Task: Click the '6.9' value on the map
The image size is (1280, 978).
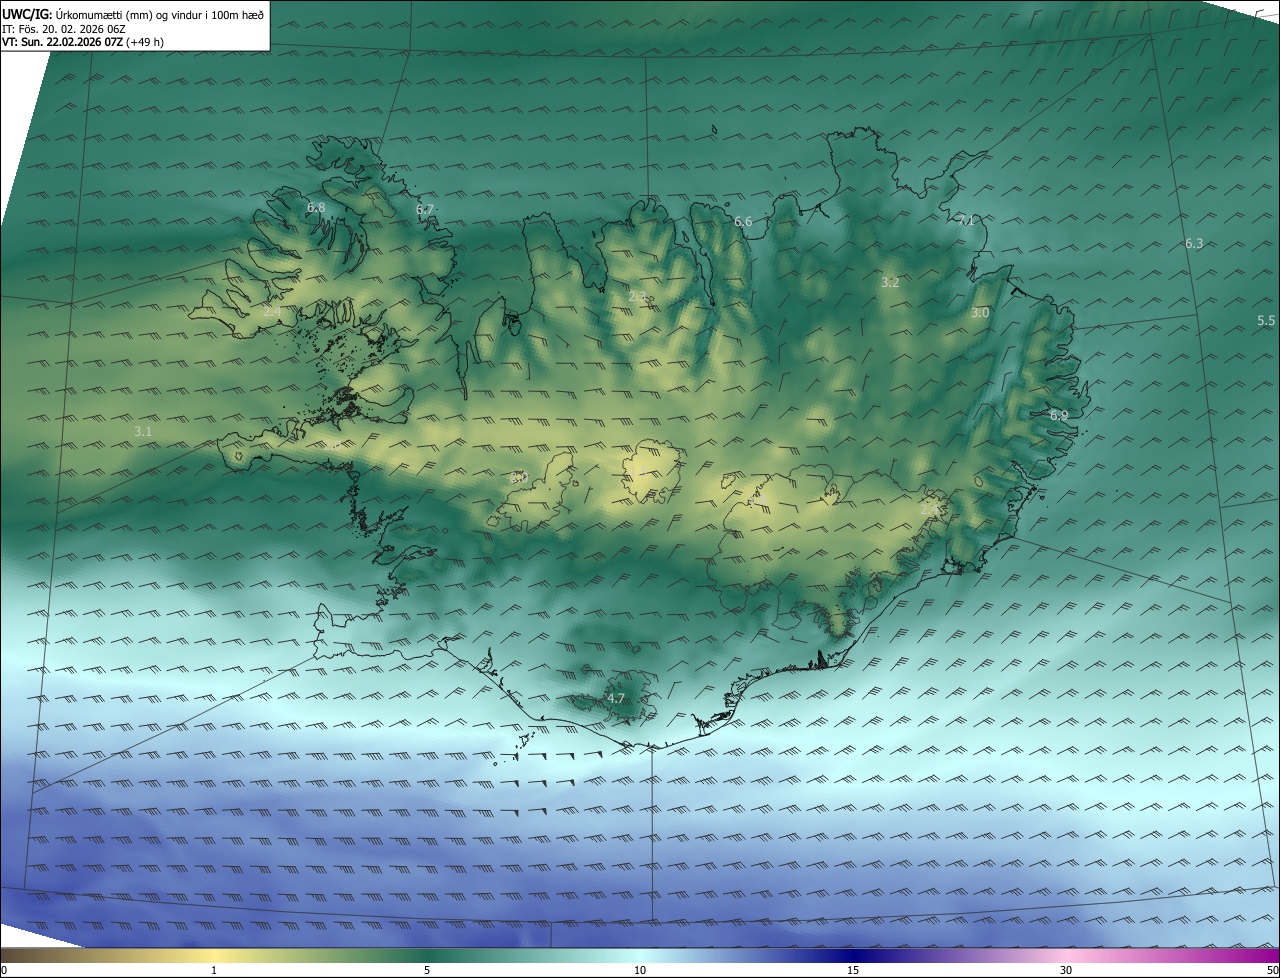Action: tap(1059, 414)
